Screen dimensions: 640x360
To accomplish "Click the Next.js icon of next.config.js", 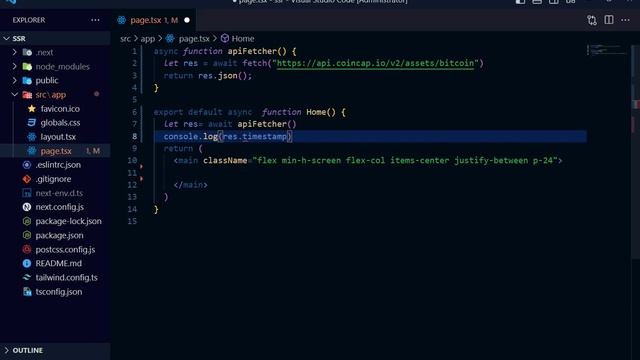I will (x=27, y=207).
